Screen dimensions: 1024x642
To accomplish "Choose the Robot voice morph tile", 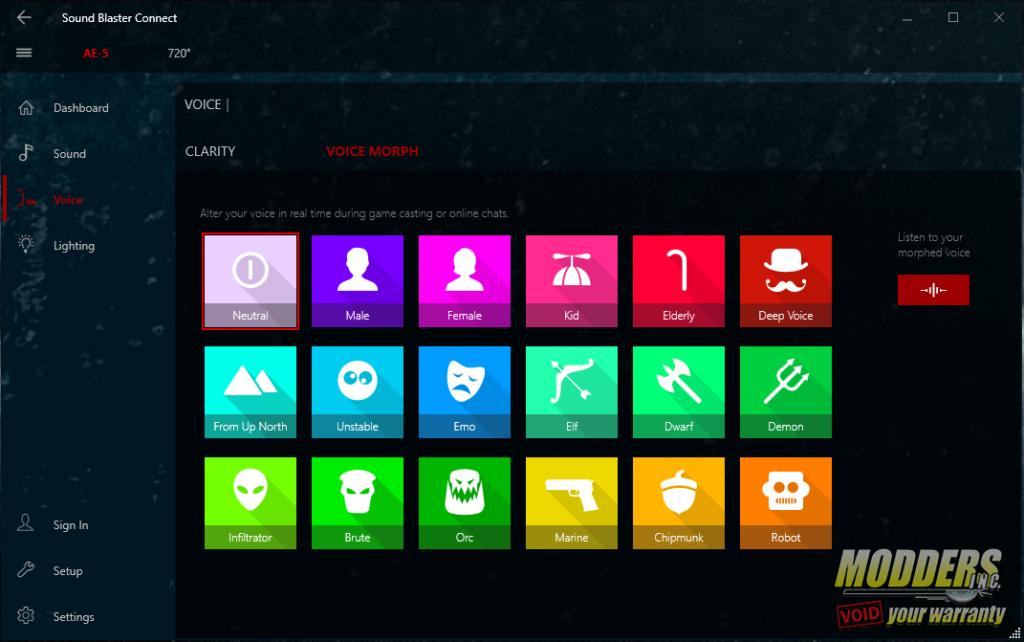I will click(x=786, y=503).
